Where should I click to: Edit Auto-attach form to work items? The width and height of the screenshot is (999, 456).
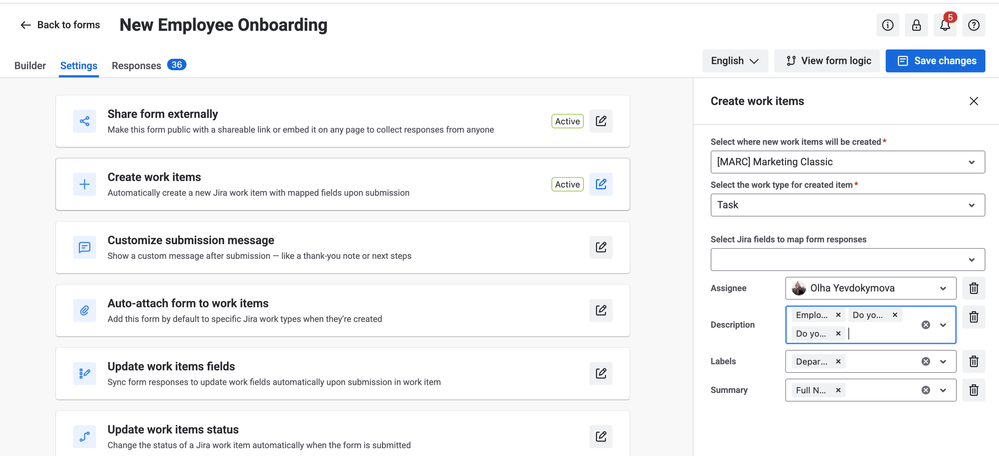601,310
